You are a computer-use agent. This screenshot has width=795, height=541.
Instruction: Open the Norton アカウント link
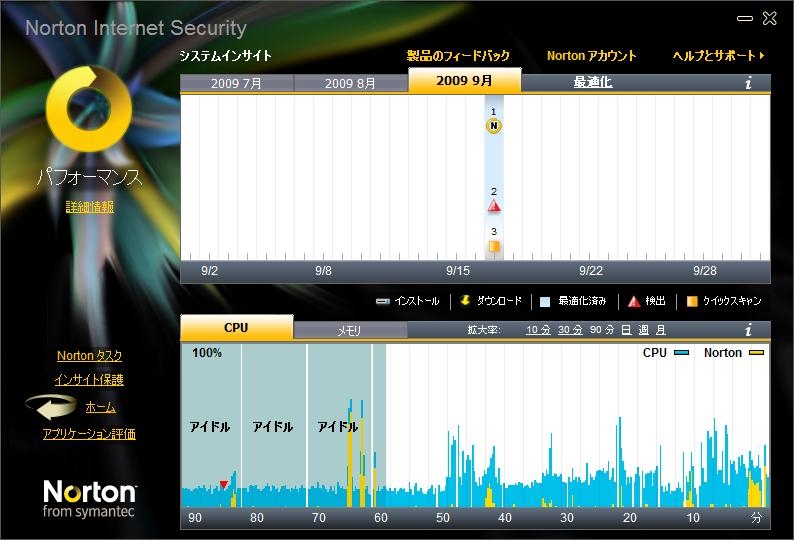pyautogui.click(x=591, y=56)
